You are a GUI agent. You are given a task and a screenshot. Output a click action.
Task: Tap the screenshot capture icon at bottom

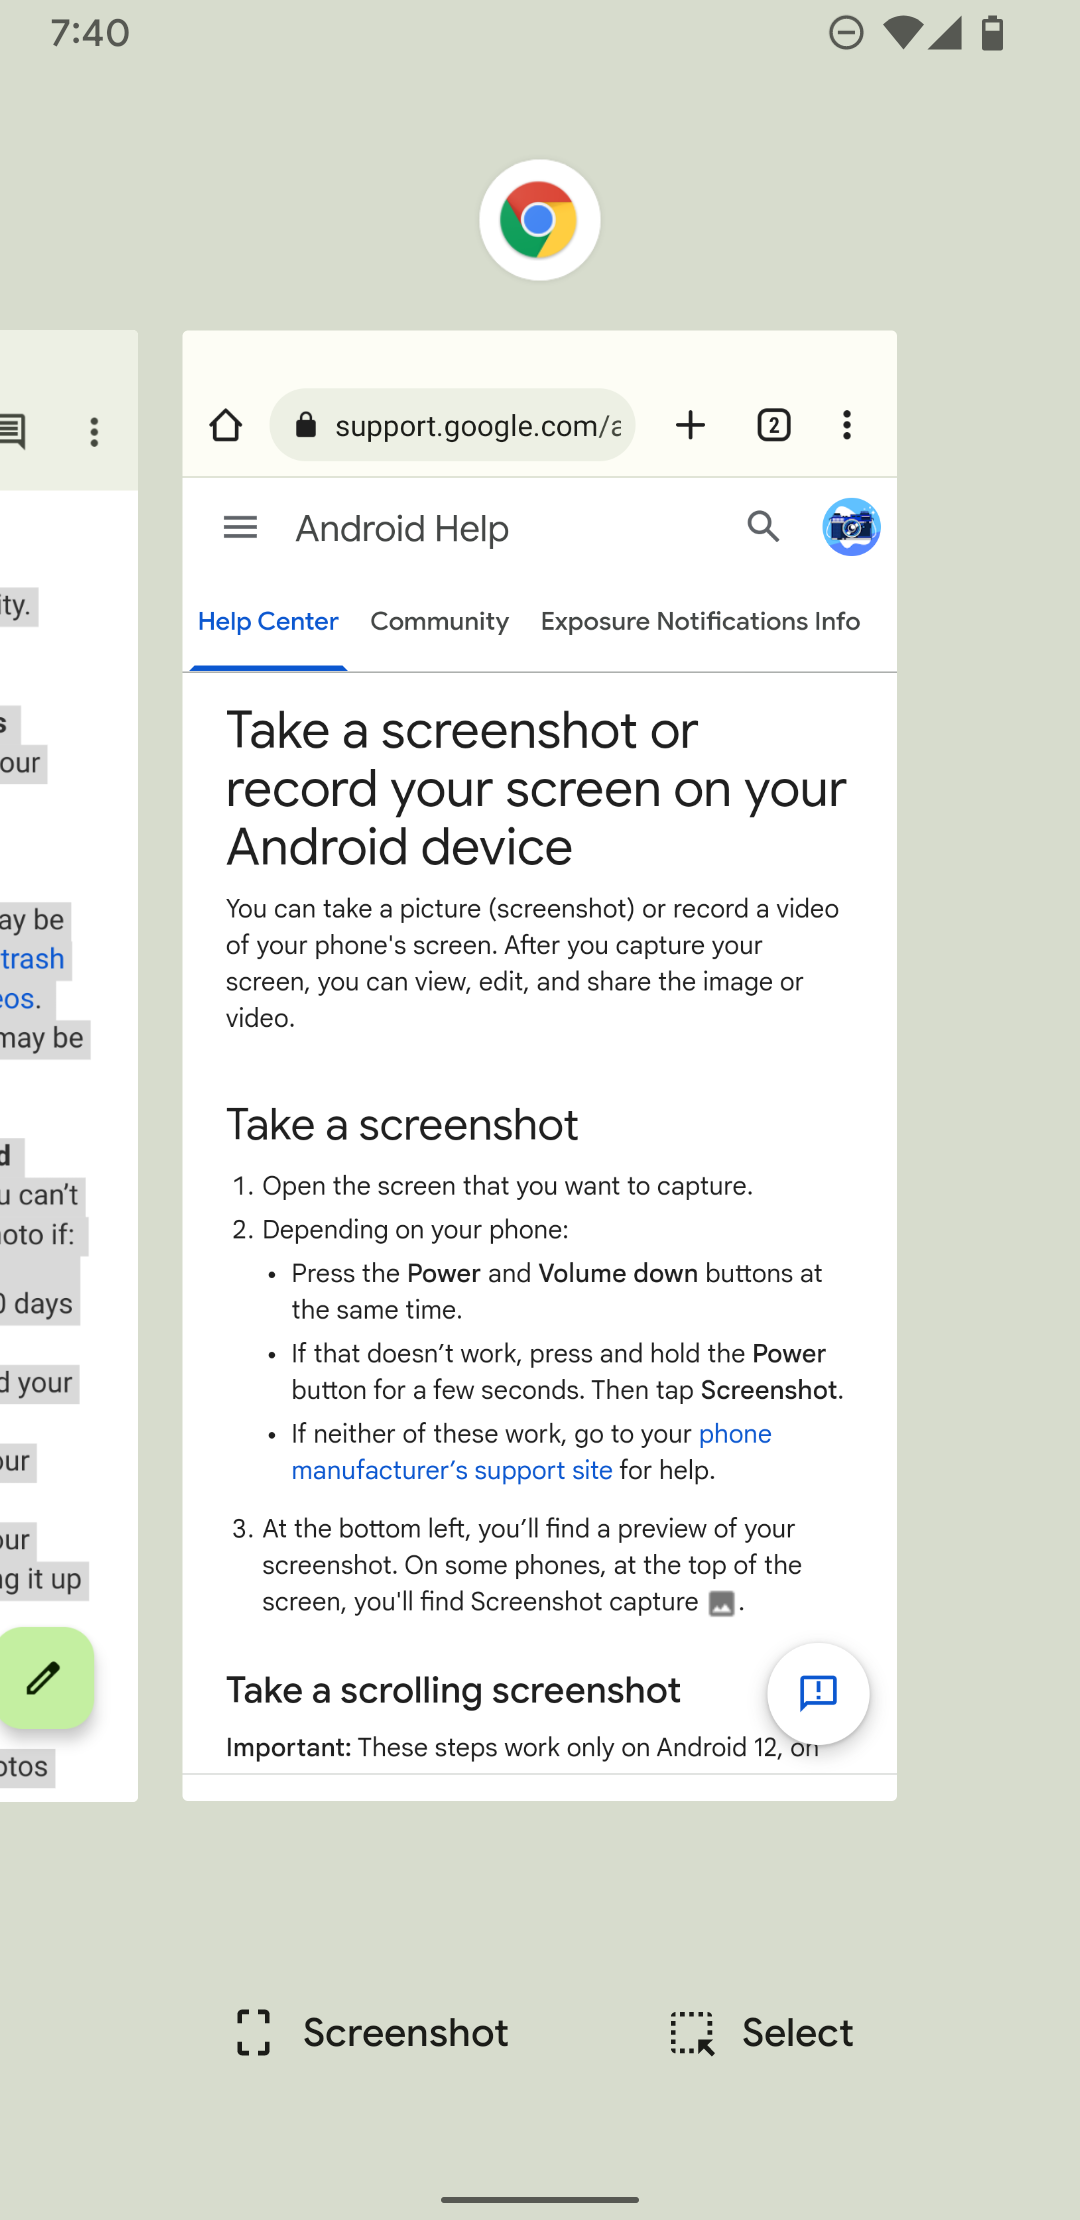254,2033
